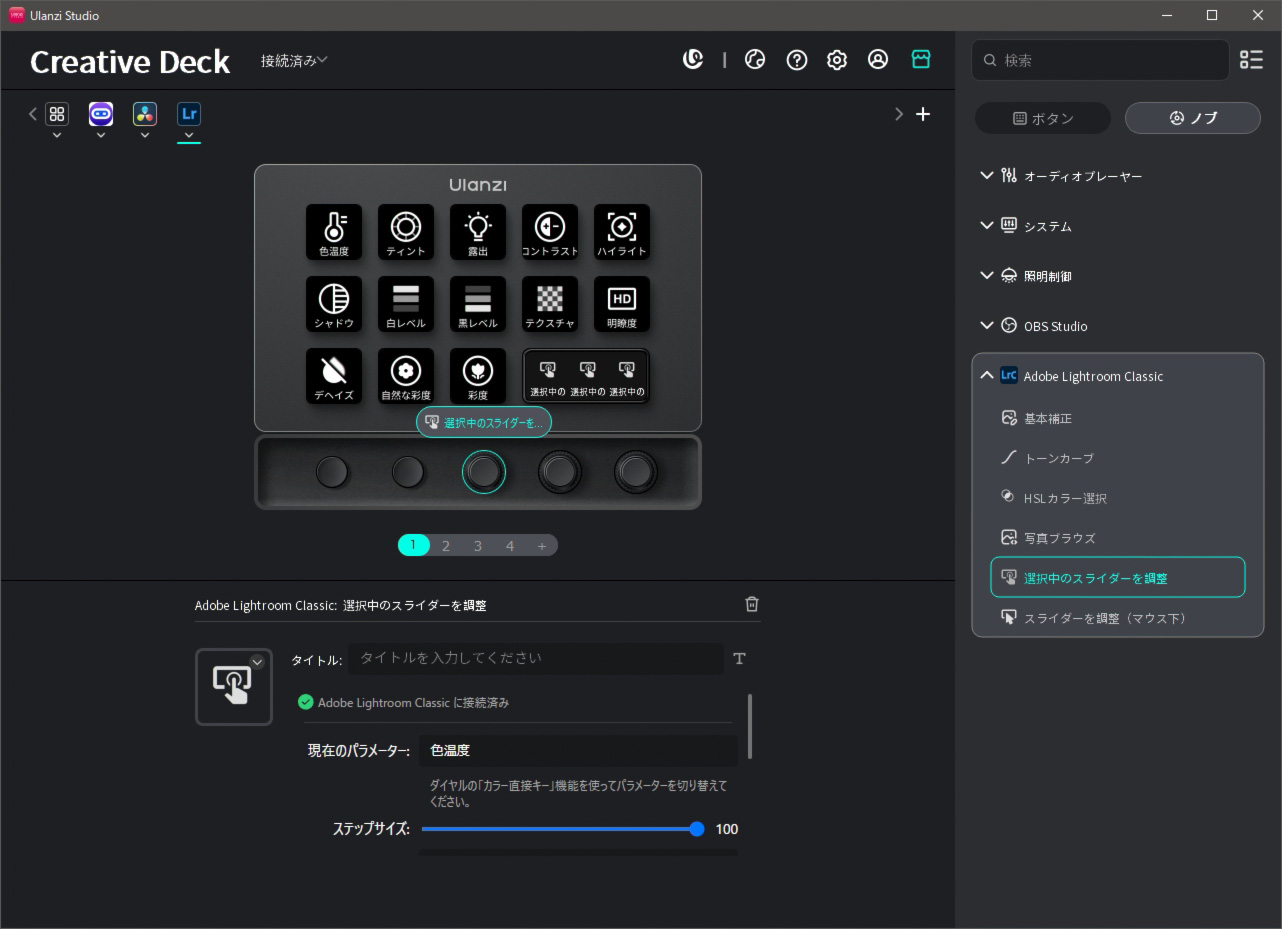The height and width of the screenshot is (929, 1282).
Task: Choose 選択中のスライダーを調整 action
Action: click(1118, 578)
